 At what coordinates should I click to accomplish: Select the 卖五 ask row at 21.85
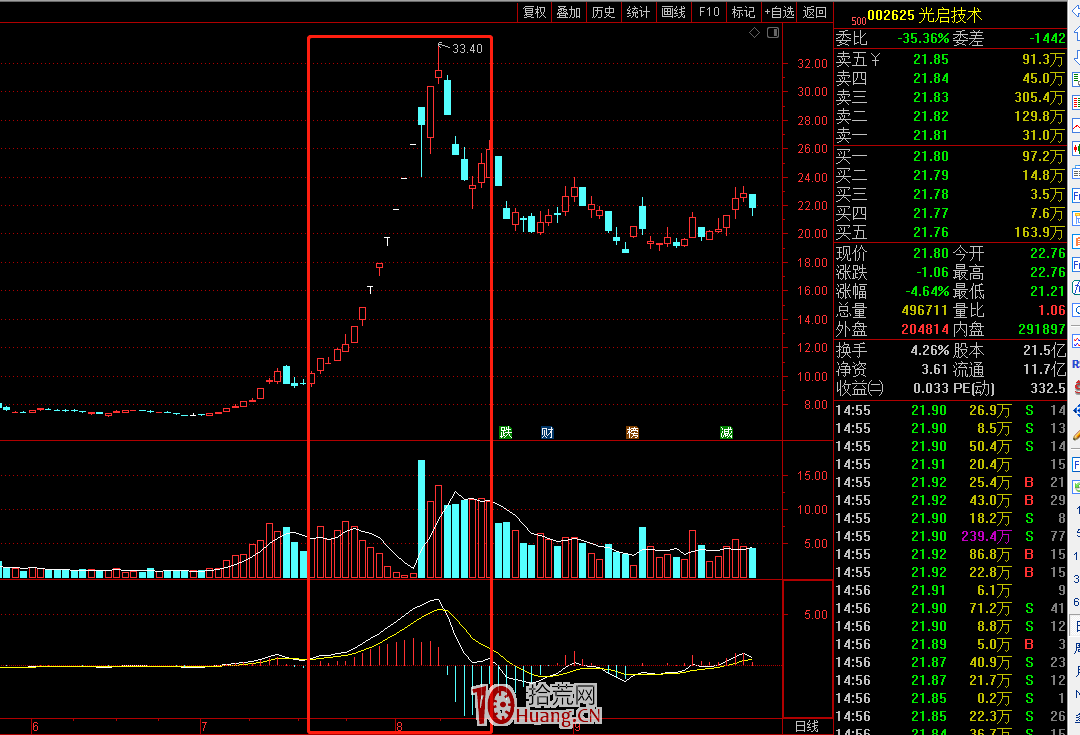click(951, 59)
